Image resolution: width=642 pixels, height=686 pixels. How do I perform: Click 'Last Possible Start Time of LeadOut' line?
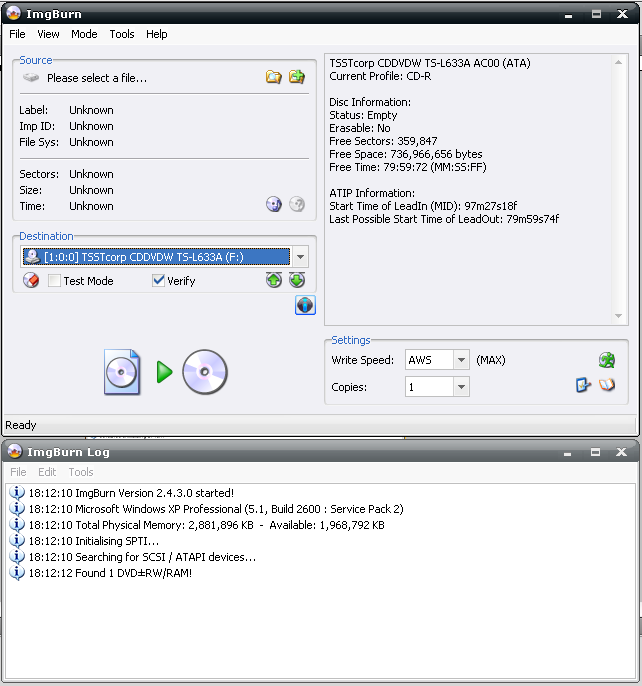444,219
